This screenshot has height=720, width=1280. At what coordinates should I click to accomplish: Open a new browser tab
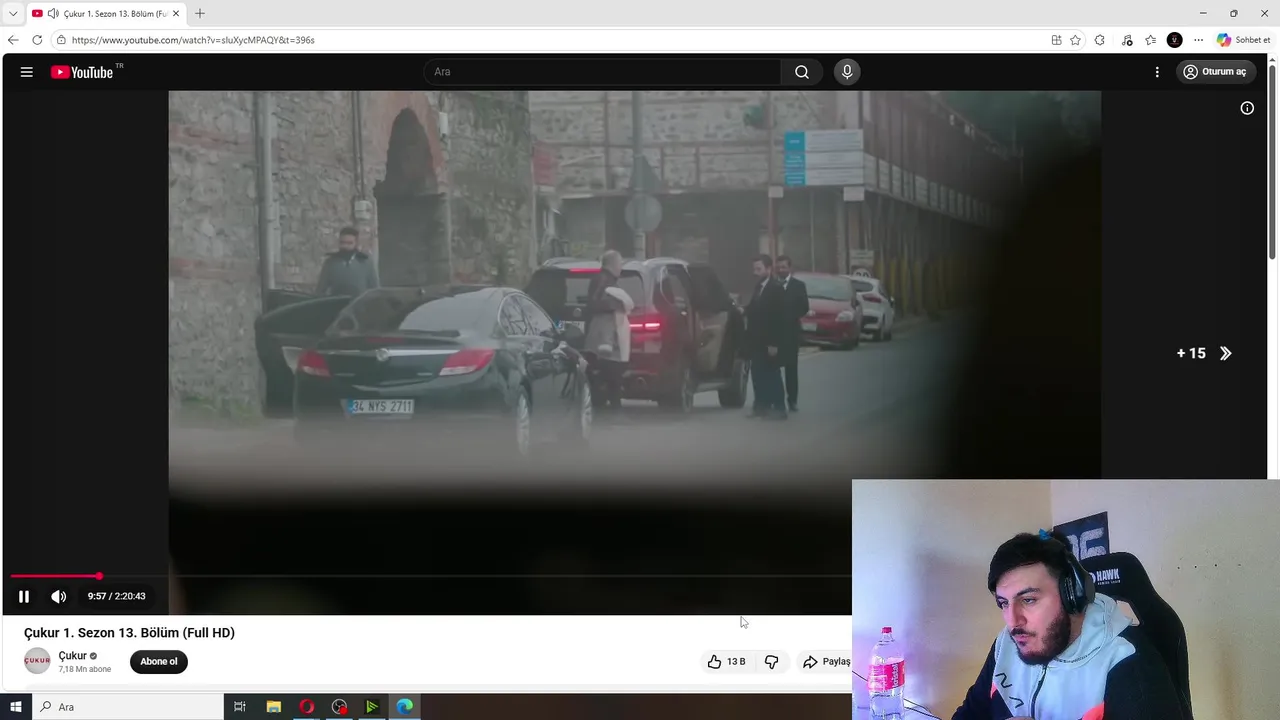(200, 14)
